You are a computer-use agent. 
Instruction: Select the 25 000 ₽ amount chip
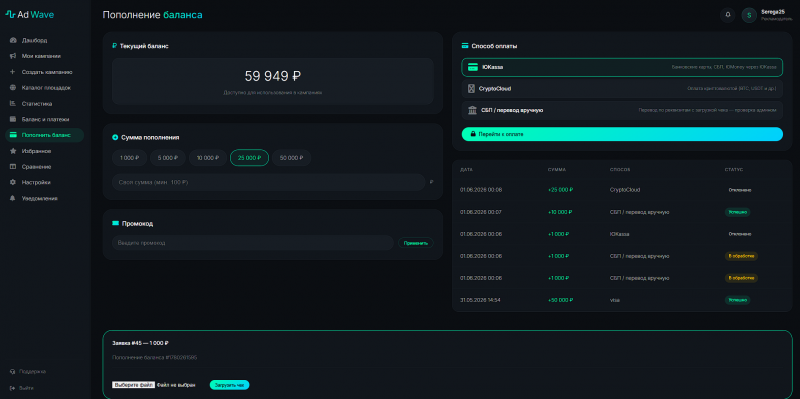pyautogui.click(x=249, y=158)
